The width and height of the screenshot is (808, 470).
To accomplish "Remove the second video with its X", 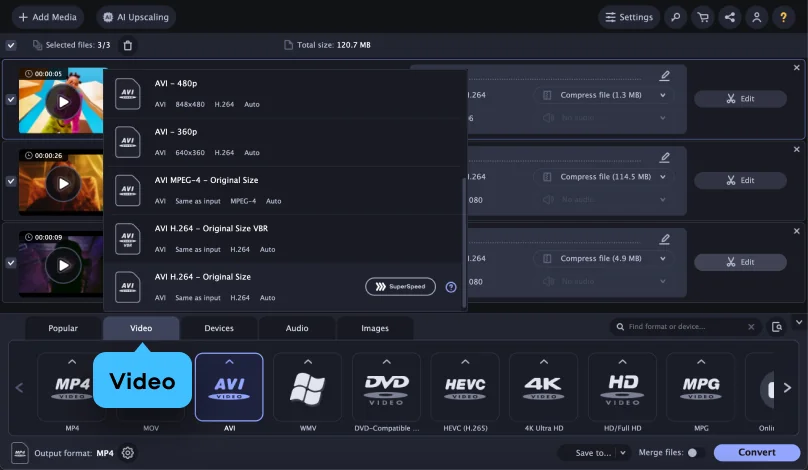I will 797,149.
